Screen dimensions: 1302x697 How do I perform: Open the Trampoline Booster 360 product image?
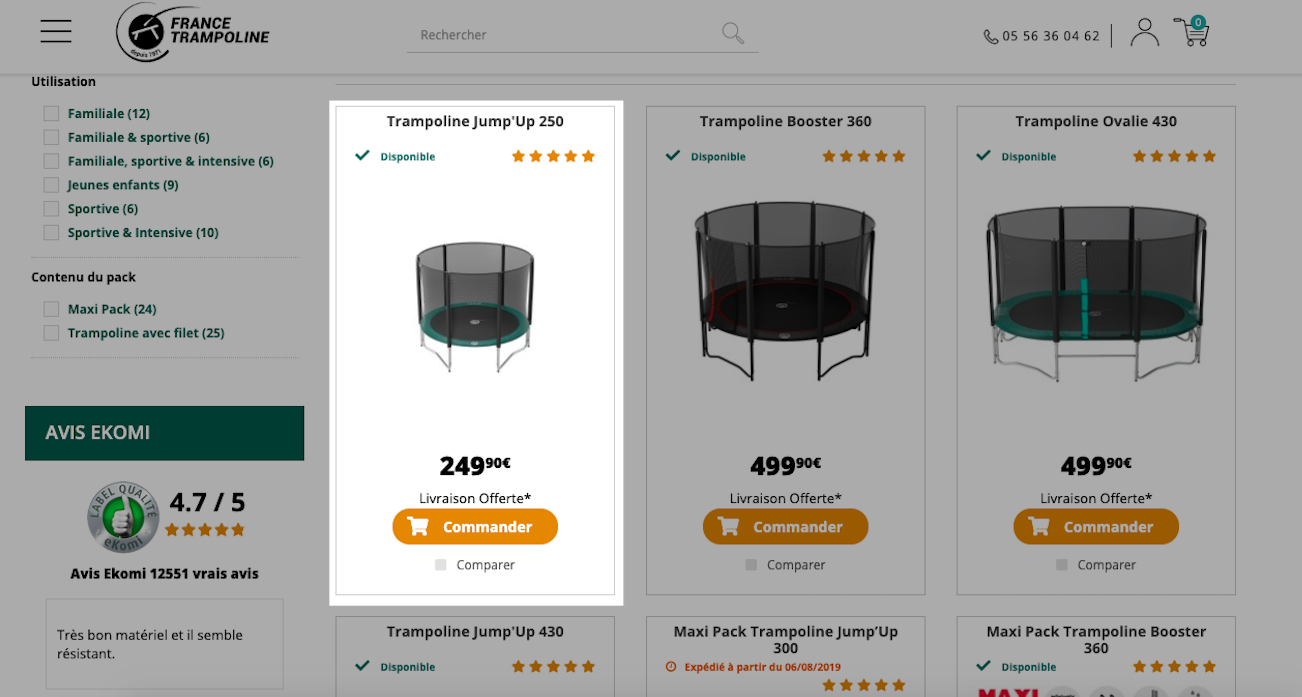point(785,290)
